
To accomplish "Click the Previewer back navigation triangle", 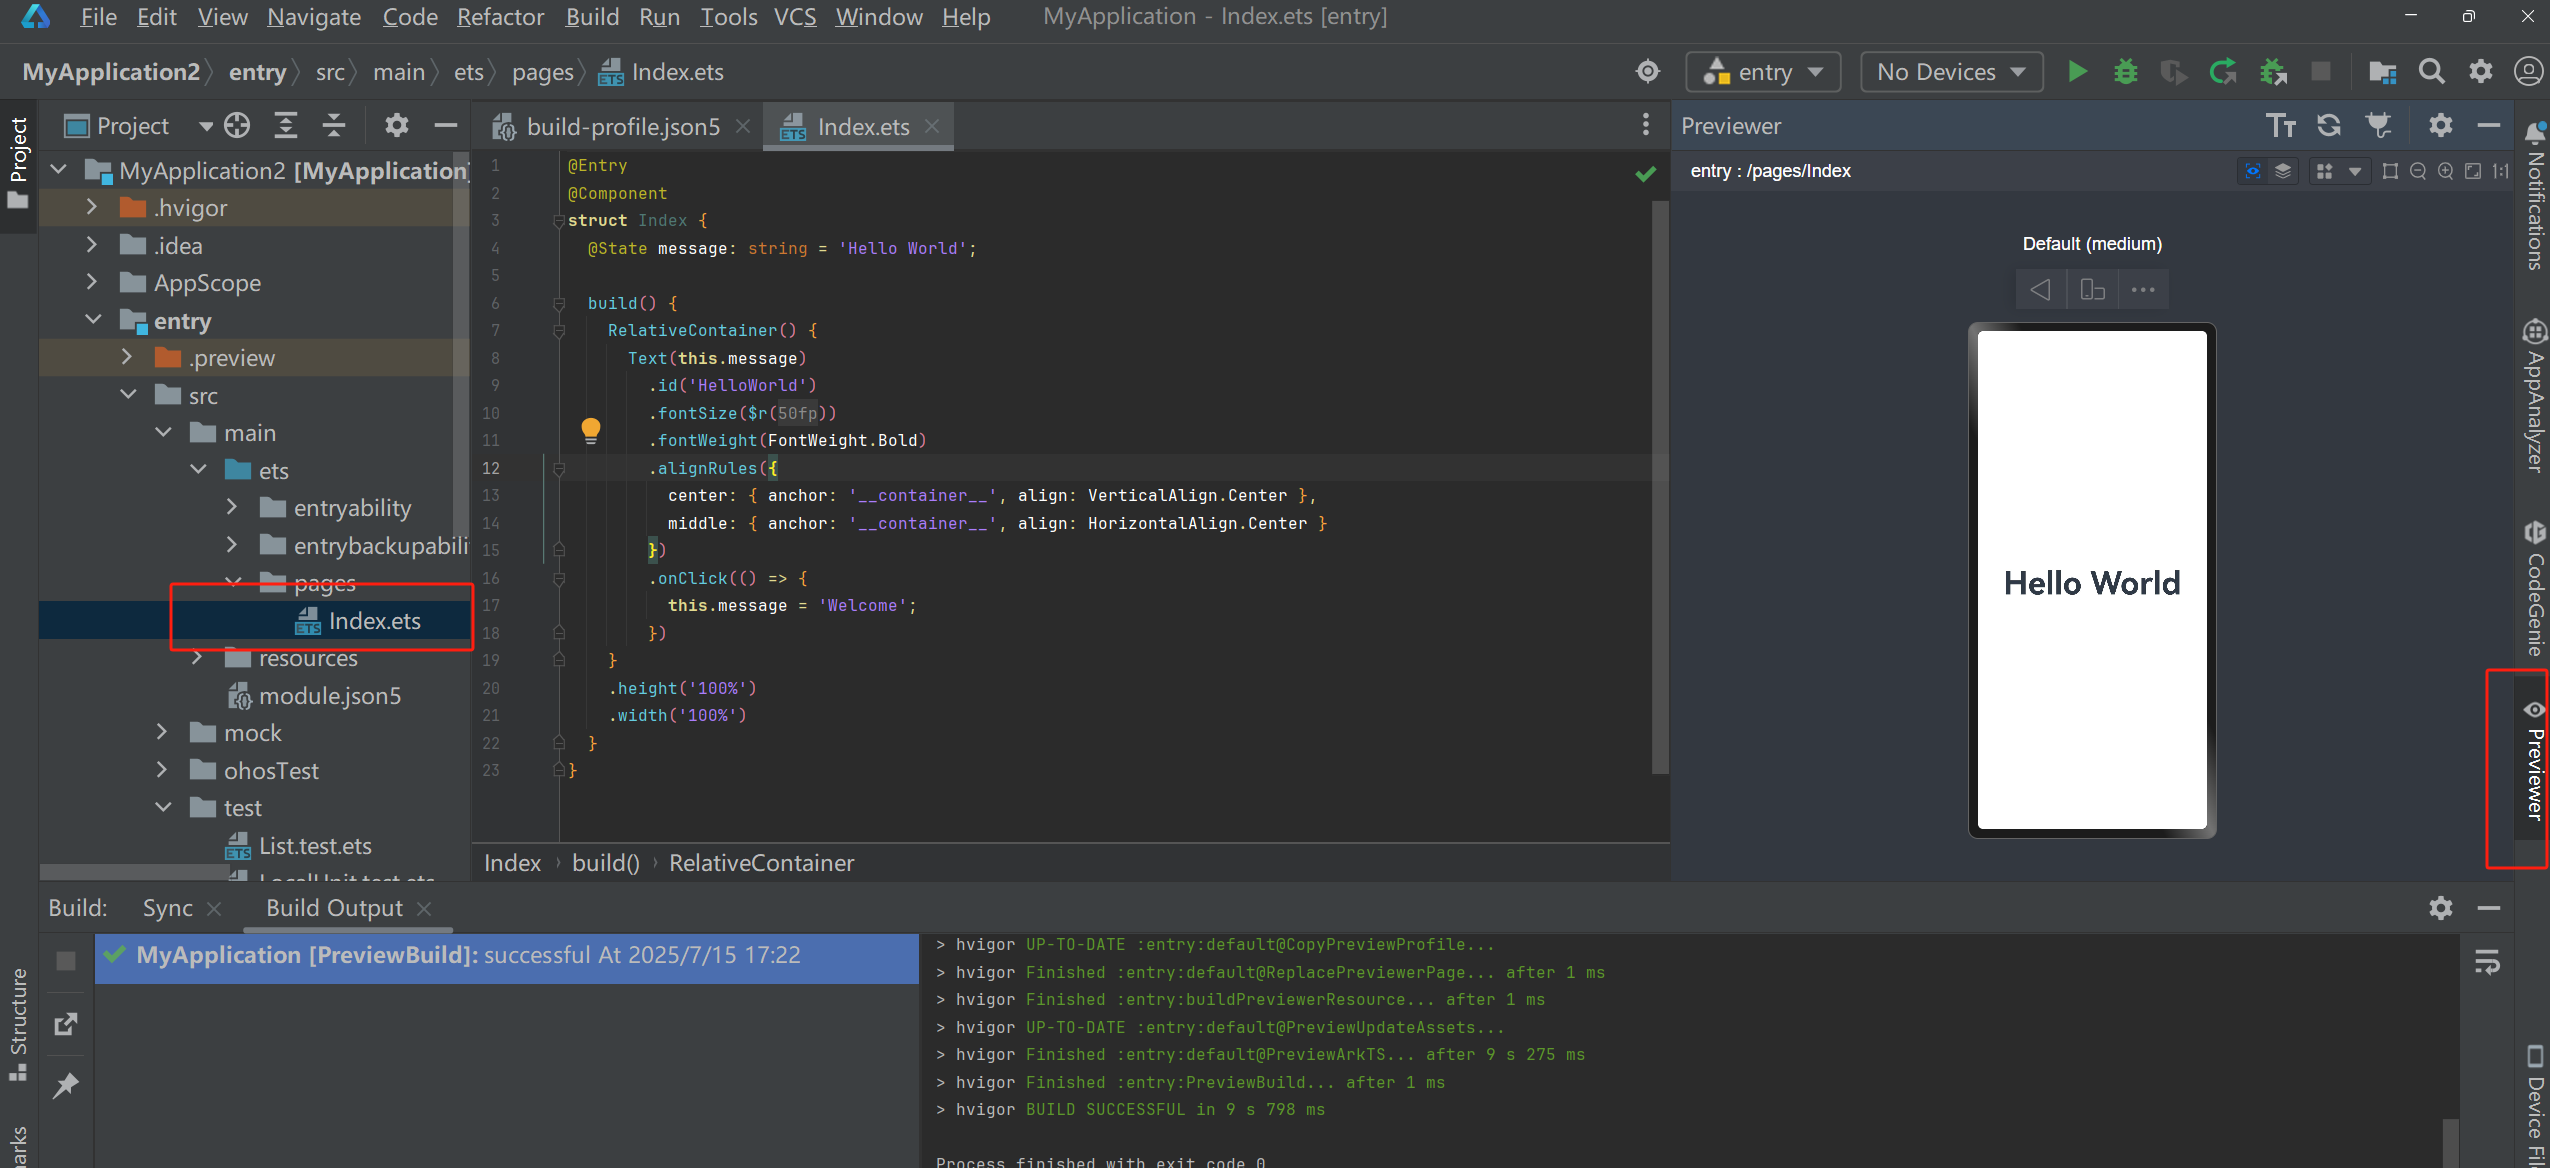I will tap(2040, 290).
